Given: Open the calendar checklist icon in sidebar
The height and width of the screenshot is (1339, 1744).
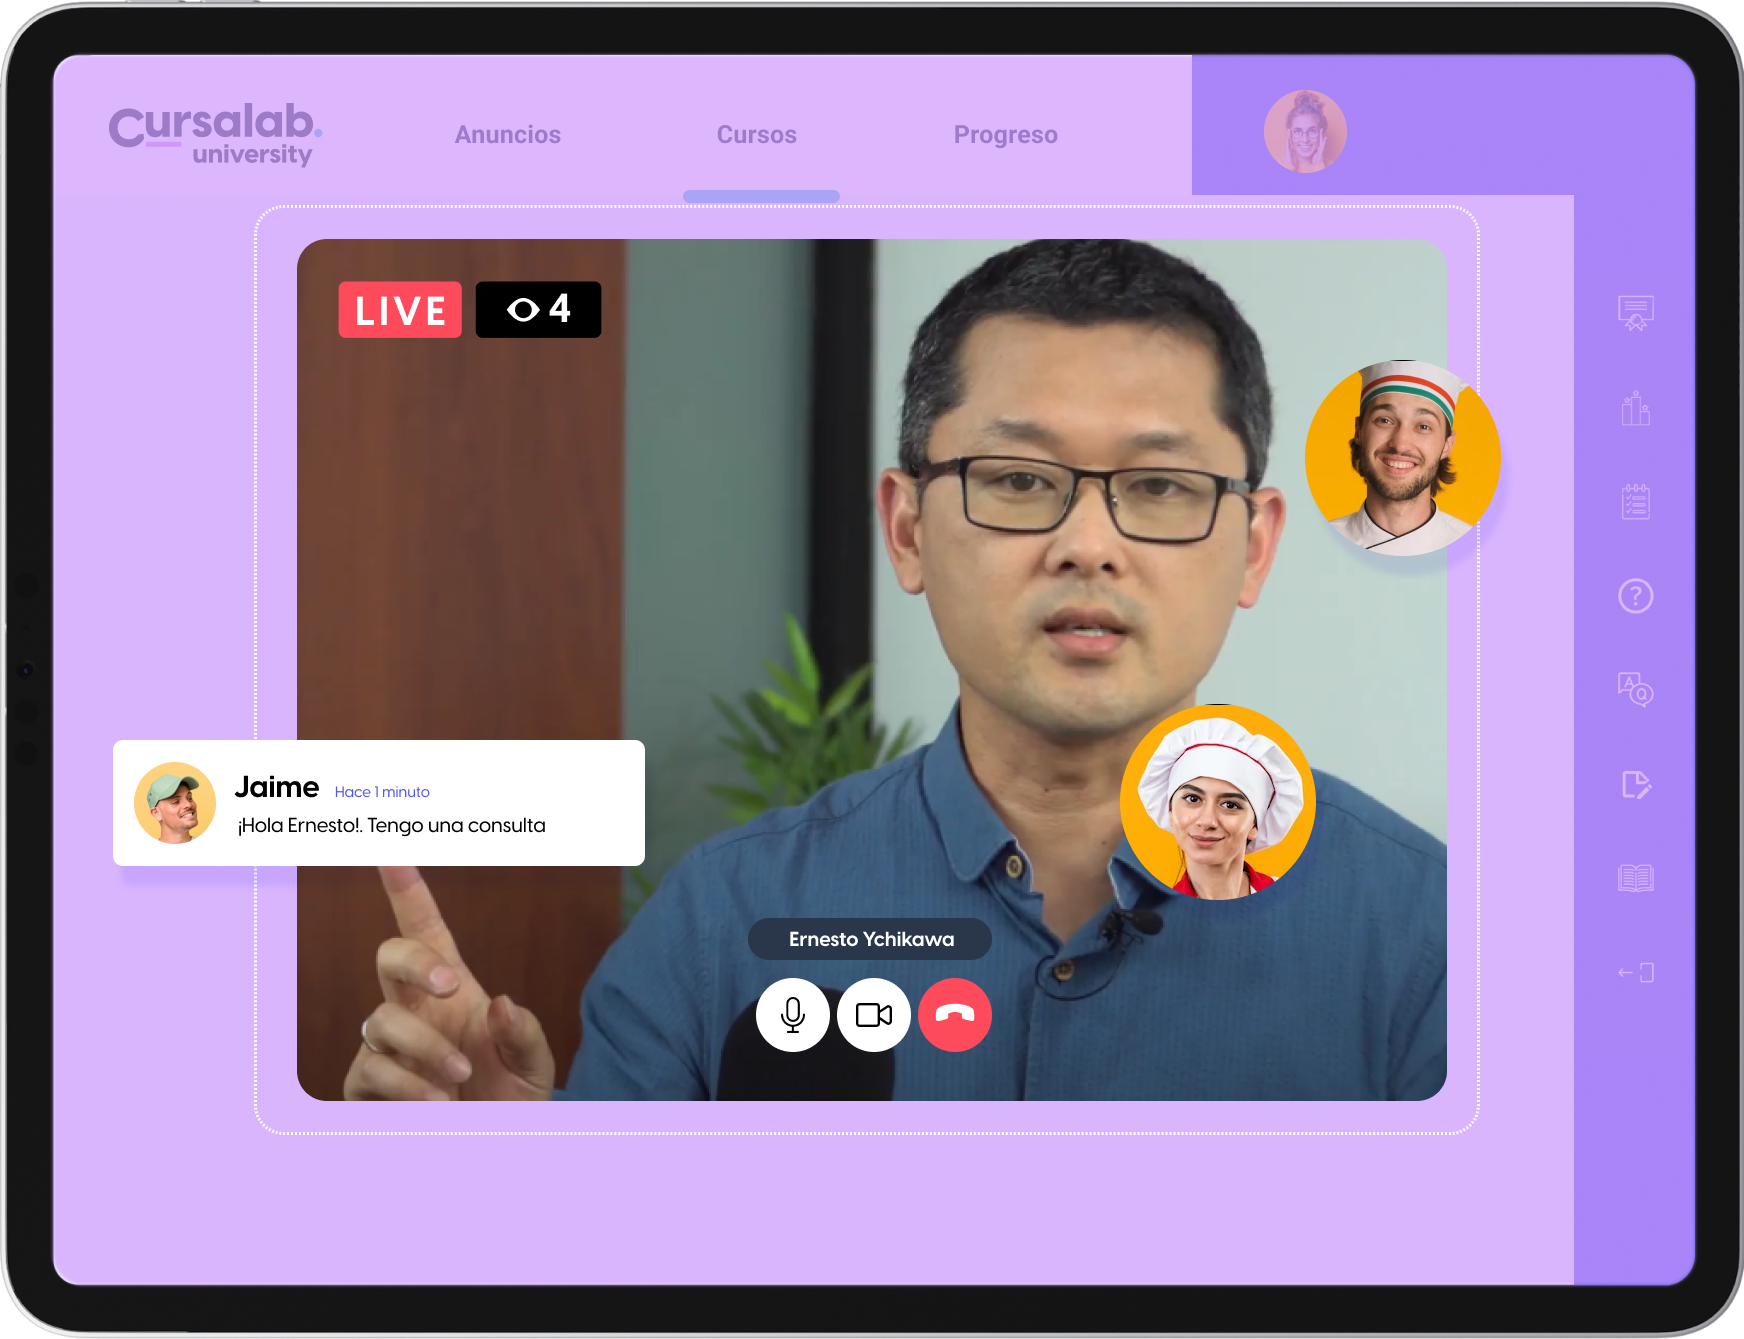Looking at the screenshot, I should click(1635, 501).
